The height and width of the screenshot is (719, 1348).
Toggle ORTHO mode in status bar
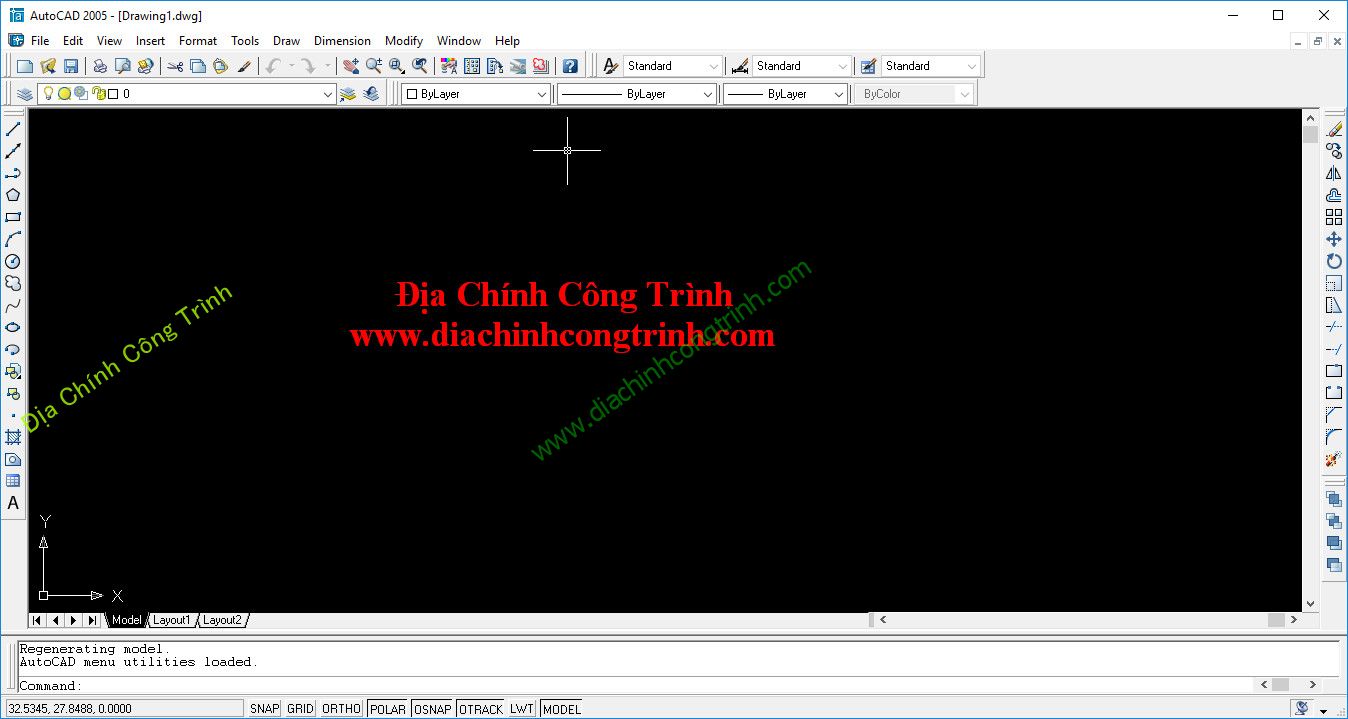click(x=341, y=709)
